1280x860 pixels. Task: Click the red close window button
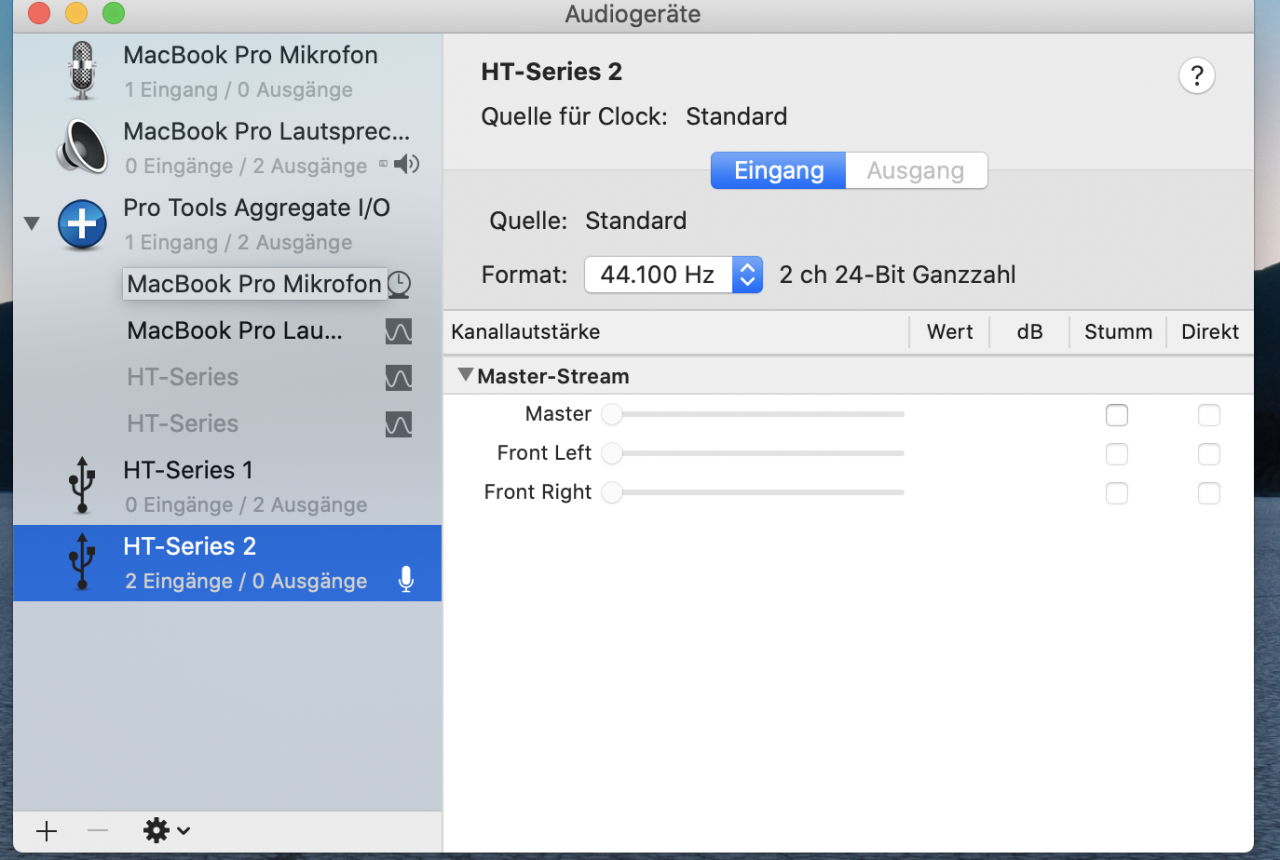pos(38,14)
